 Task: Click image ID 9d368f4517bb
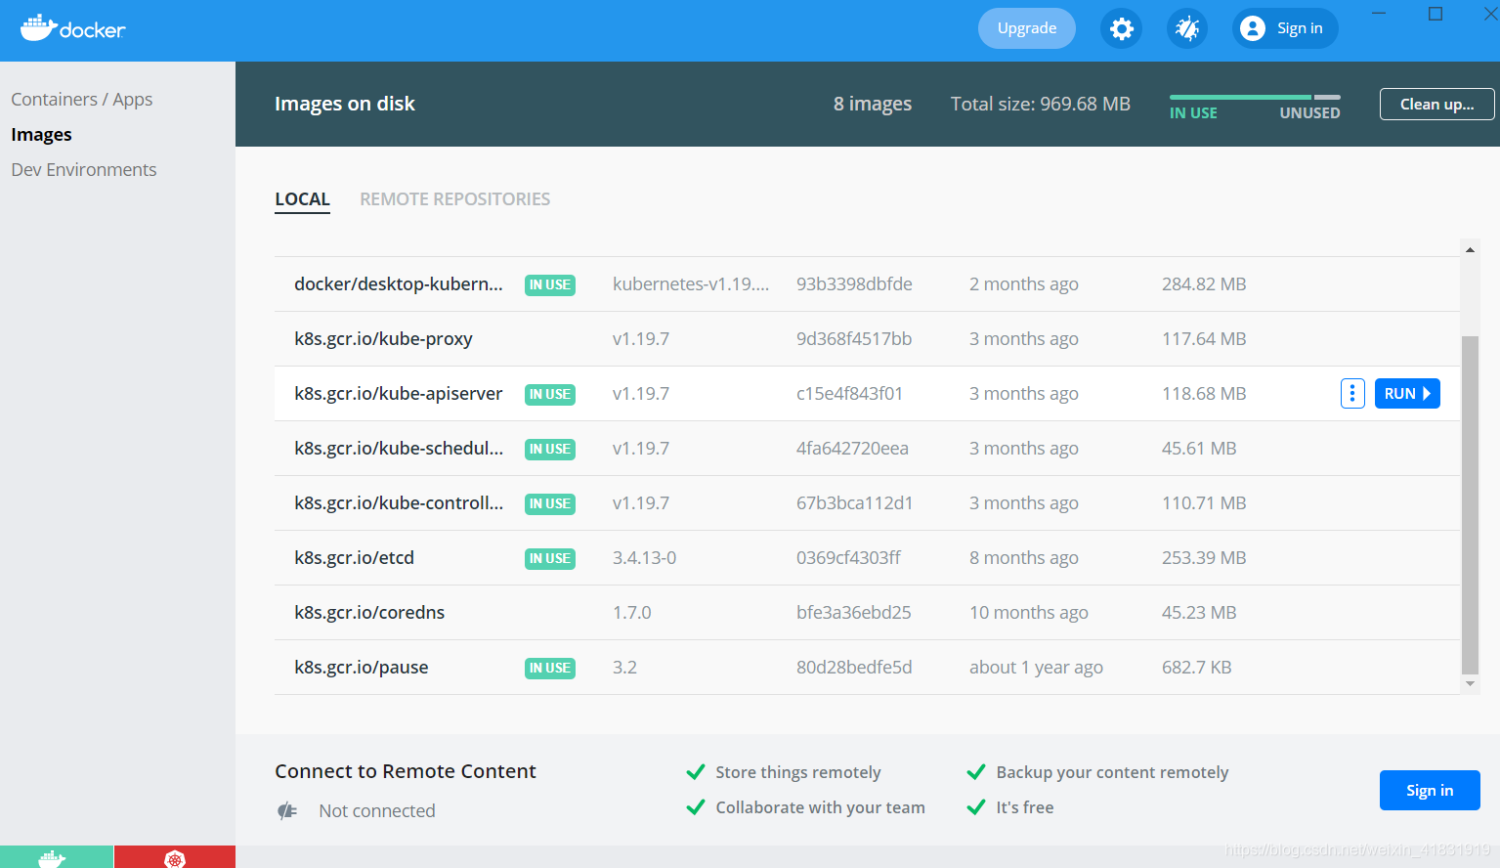click(854, 339)
